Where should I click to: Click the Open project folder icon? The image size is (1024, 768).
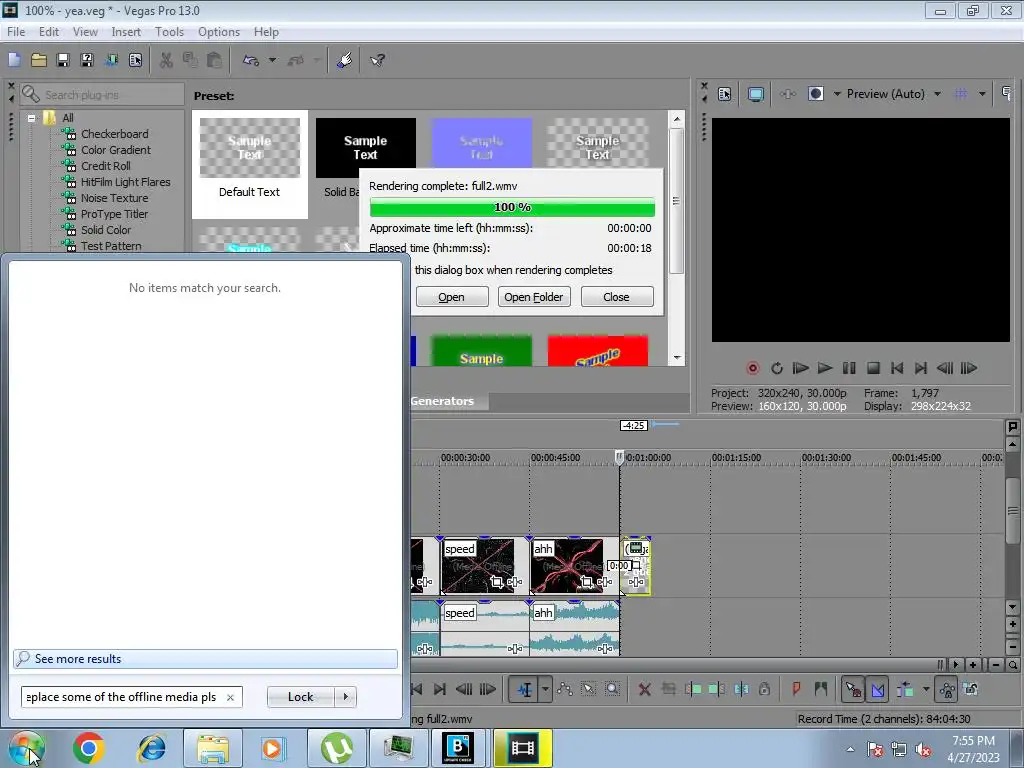click(39, 61)
